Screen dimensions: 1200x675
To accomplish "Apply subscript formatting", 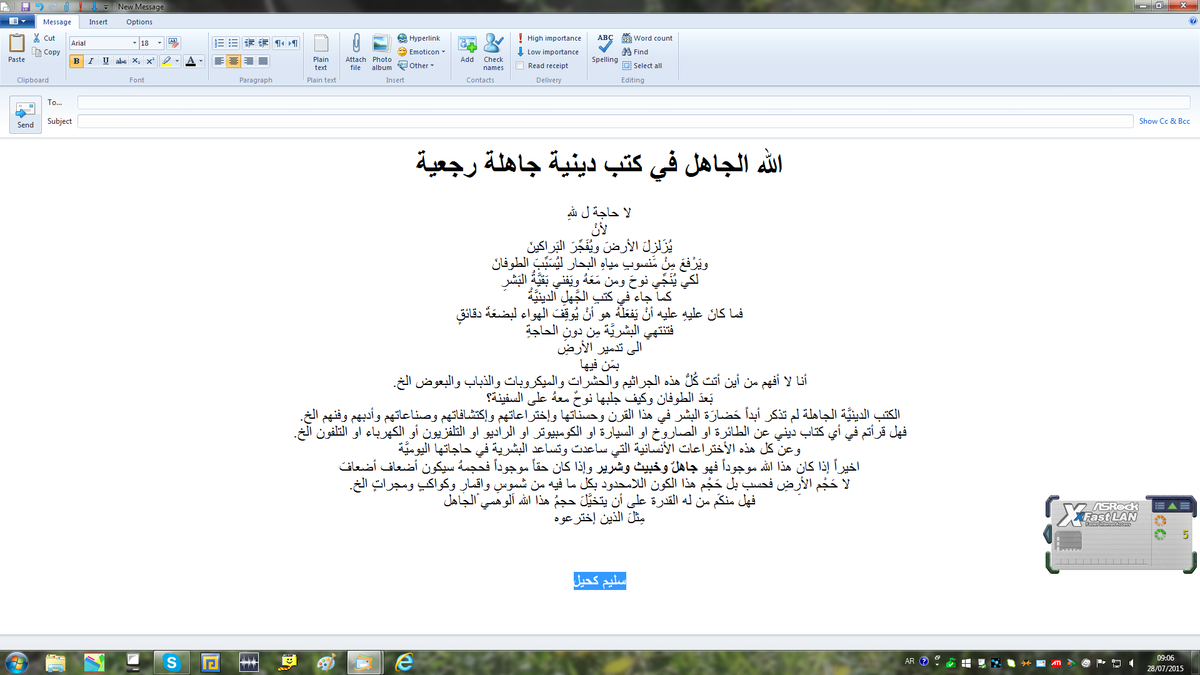I will (135, 61).
